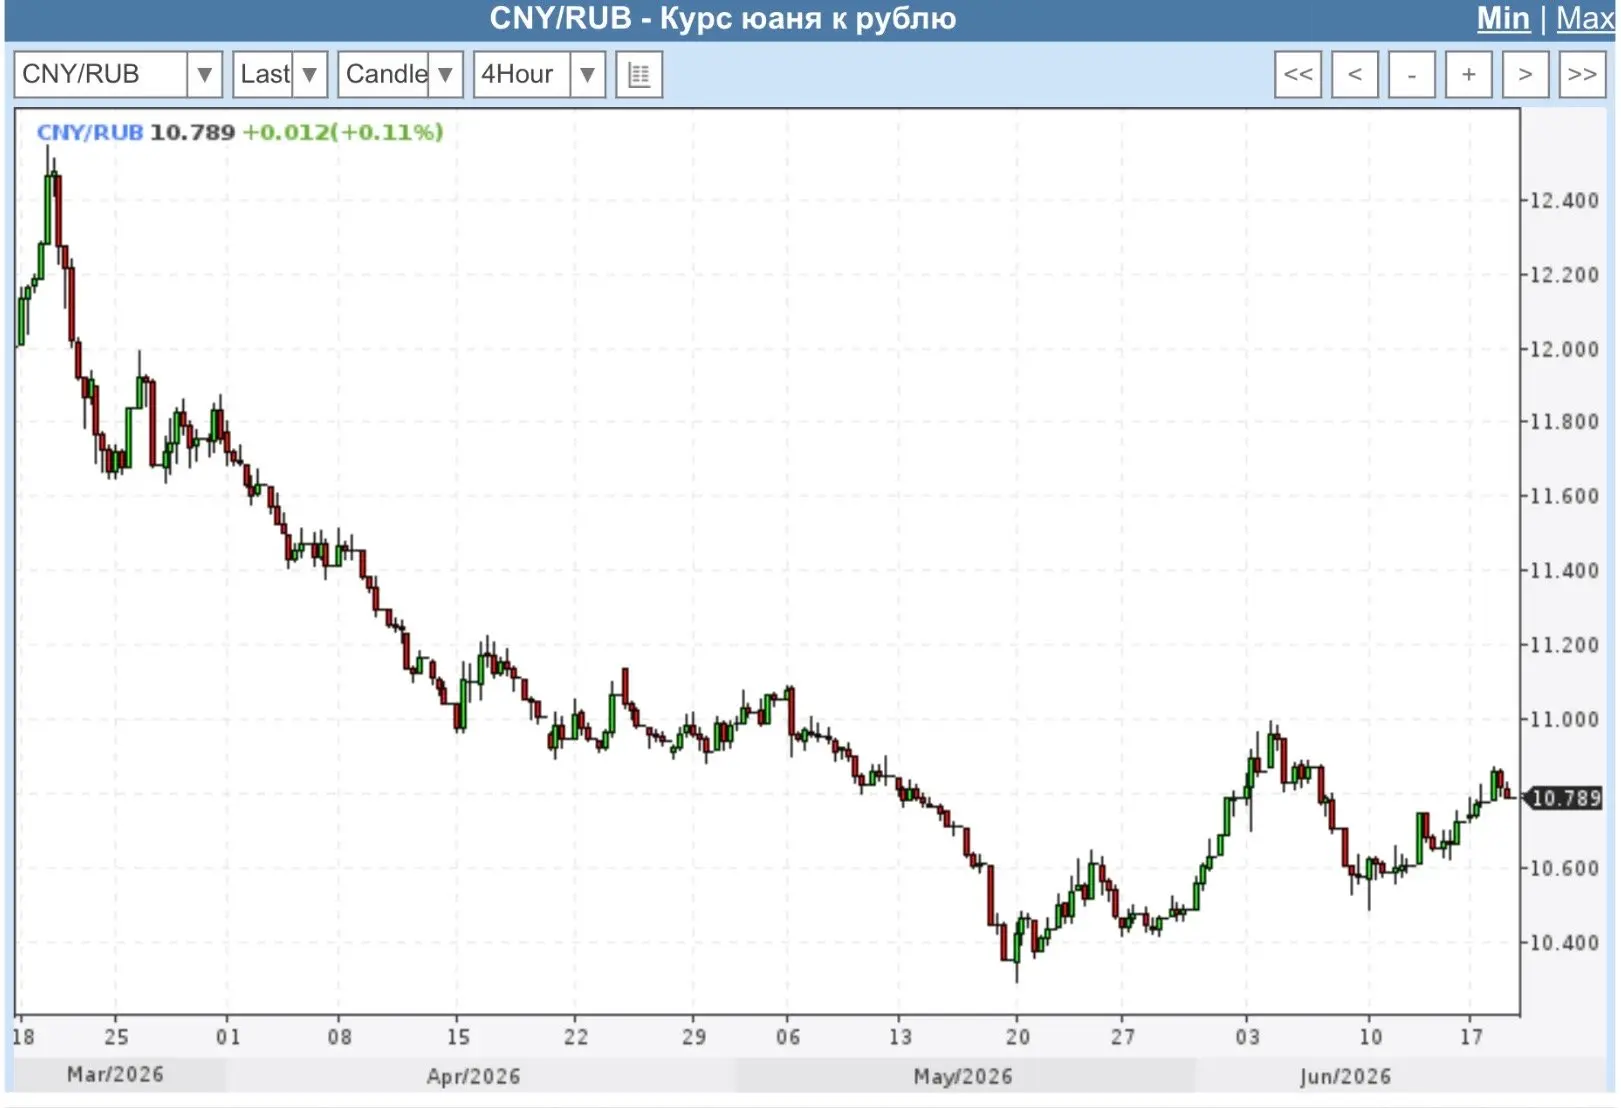Click the Mar/2026 month label
Viewport: 1621px width, 1108px height.
click(x=115, y=1075)
